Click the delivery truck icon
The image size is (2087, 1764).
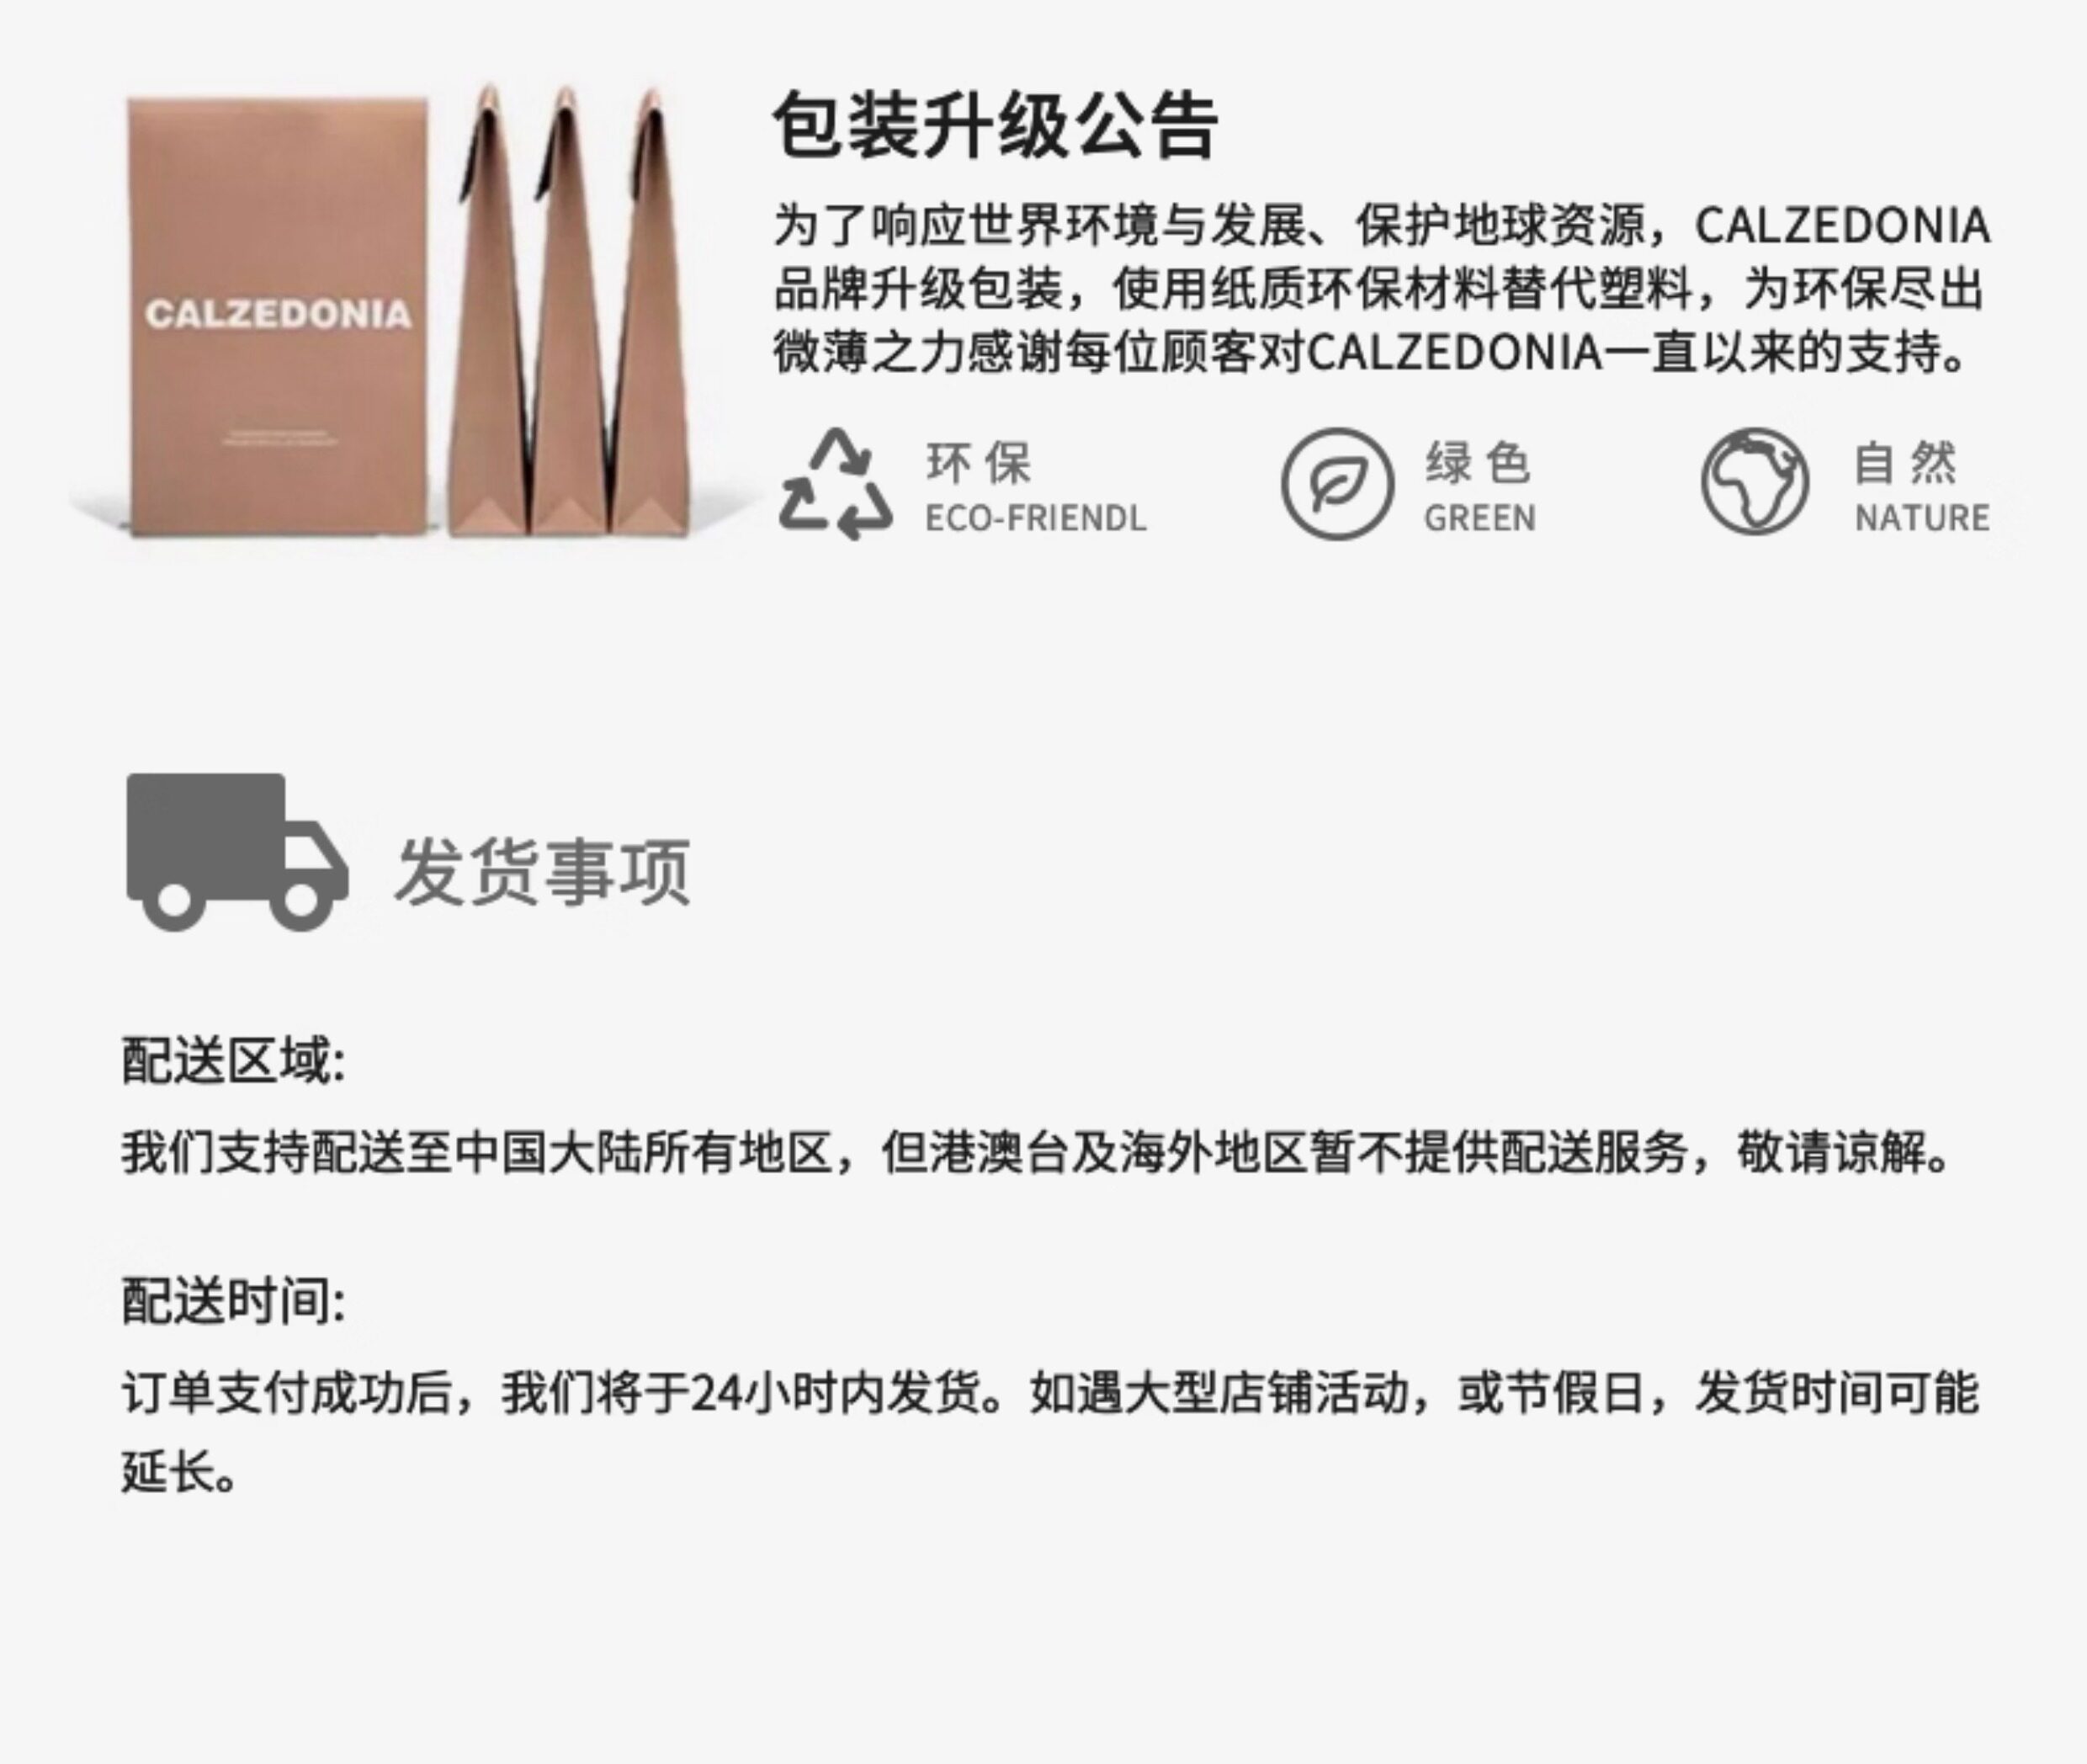pyautogui.click(x=238, y=852)
